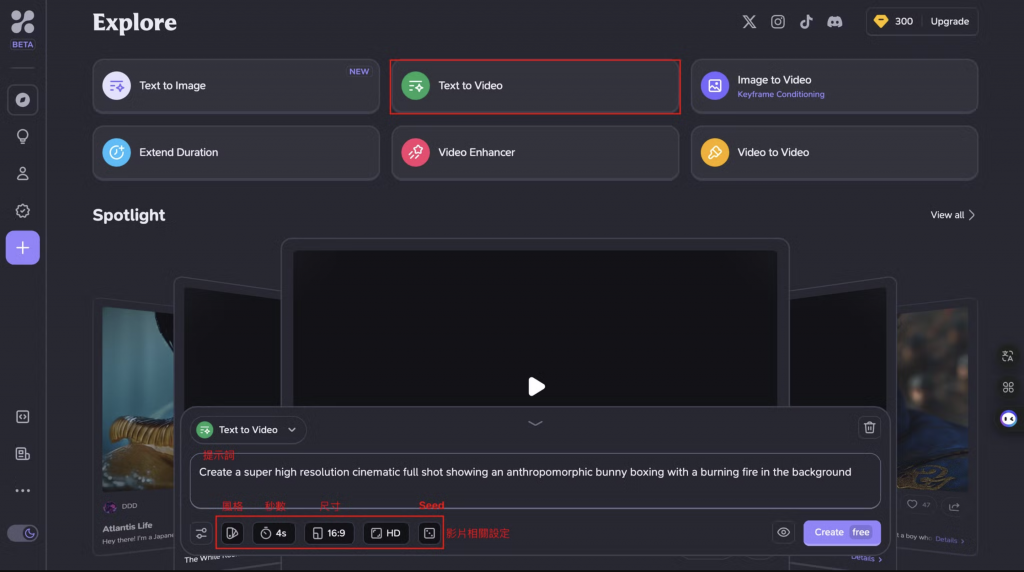Open the TikTok social link
Image resolution: width=1024 pixels, height=572 pixels.
pos(806,22)
